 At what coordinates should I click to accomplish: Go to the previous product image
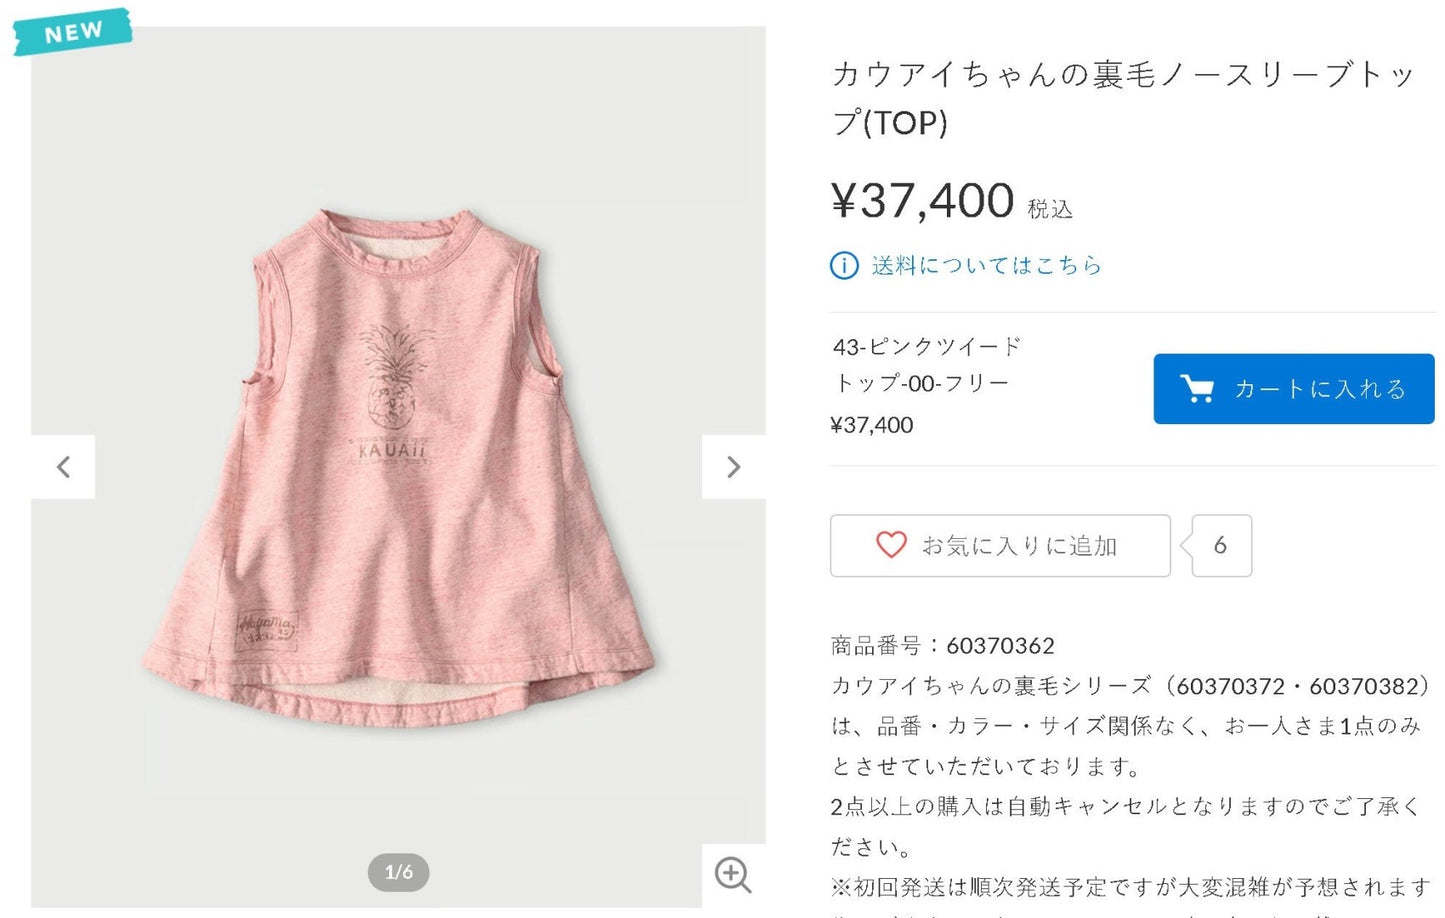[x=63, y=467]
